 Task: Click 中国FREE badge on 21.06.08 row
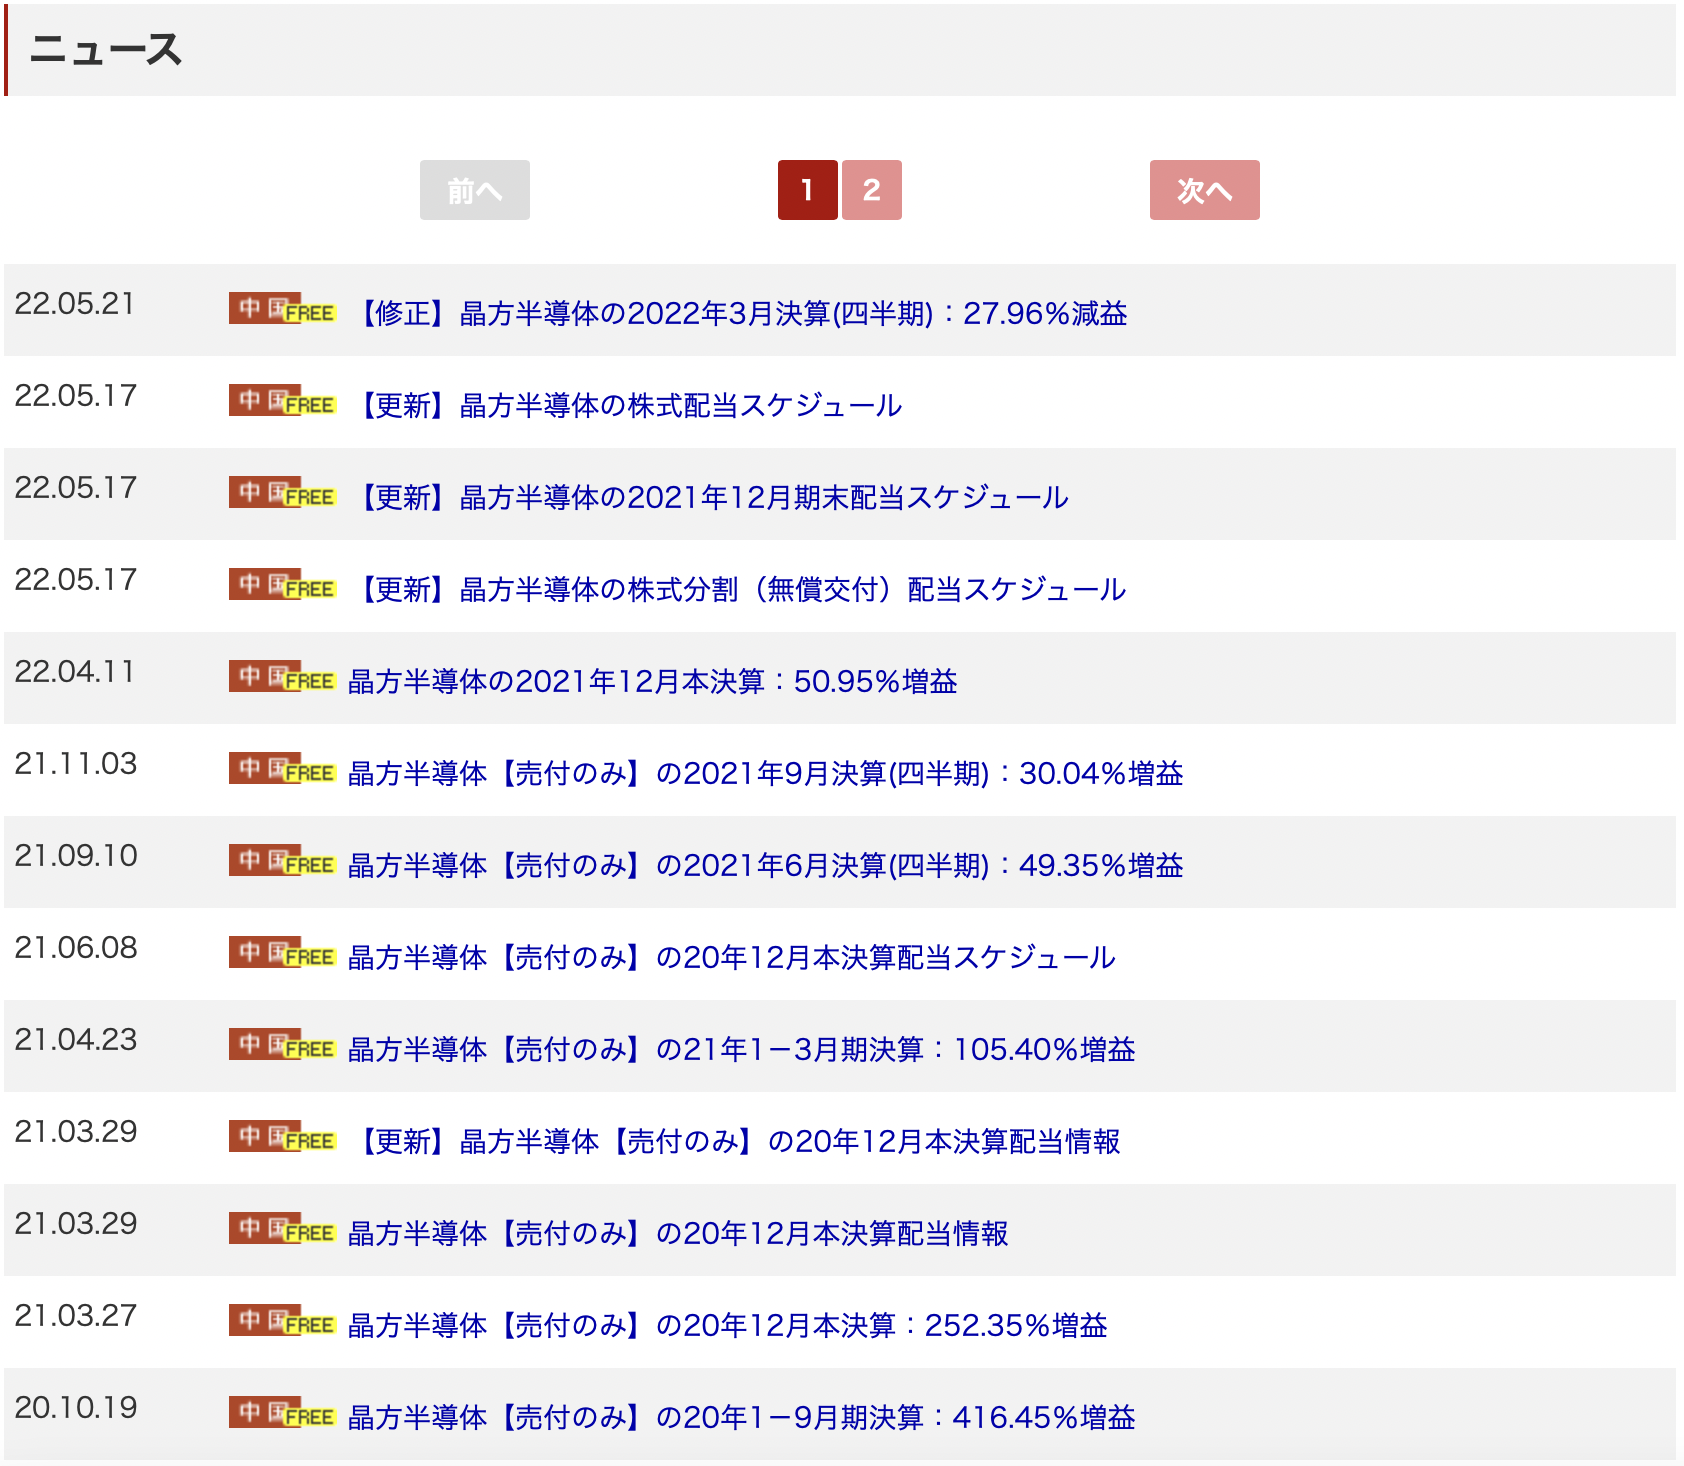pos(283,953)
